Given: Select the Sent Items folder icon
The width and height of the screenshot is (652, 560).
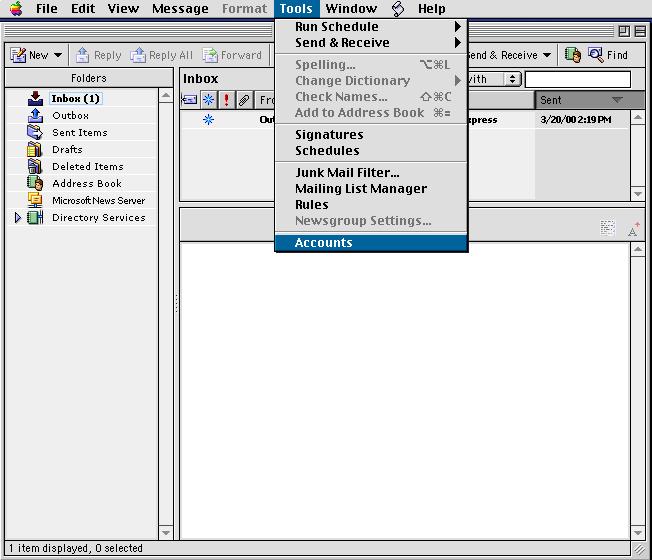Looking at the screenshot, I should tap(35, 132).
